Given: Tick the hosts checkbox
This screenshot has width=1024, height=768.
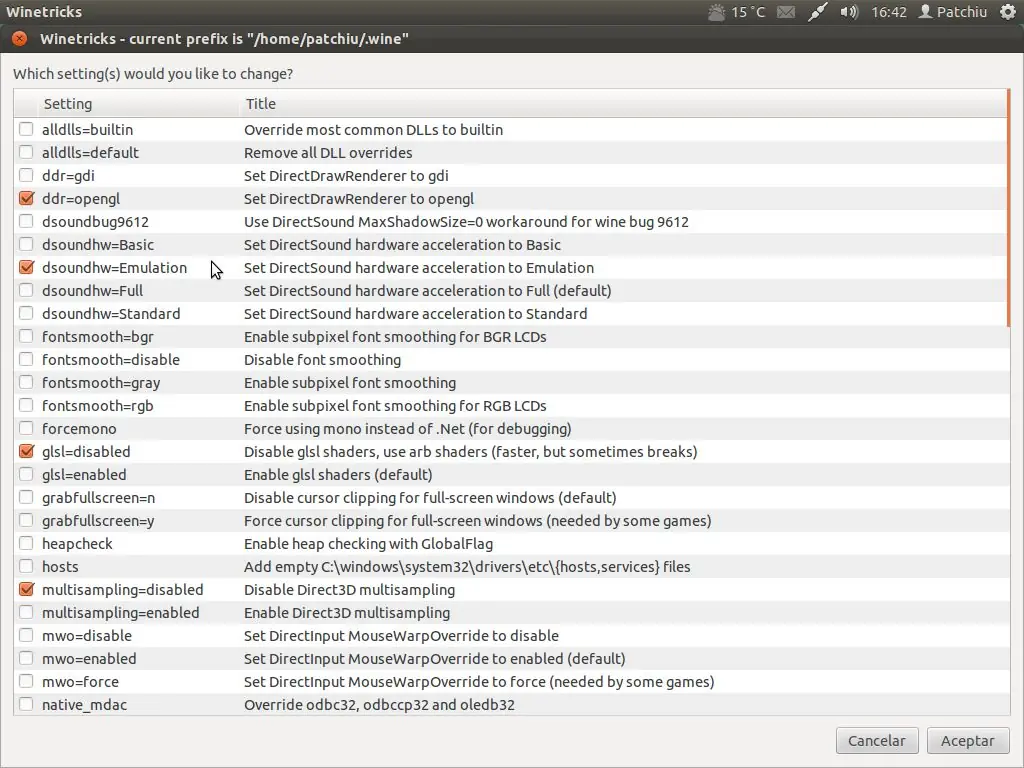Looking at the screenshot, I should point(26,566).
